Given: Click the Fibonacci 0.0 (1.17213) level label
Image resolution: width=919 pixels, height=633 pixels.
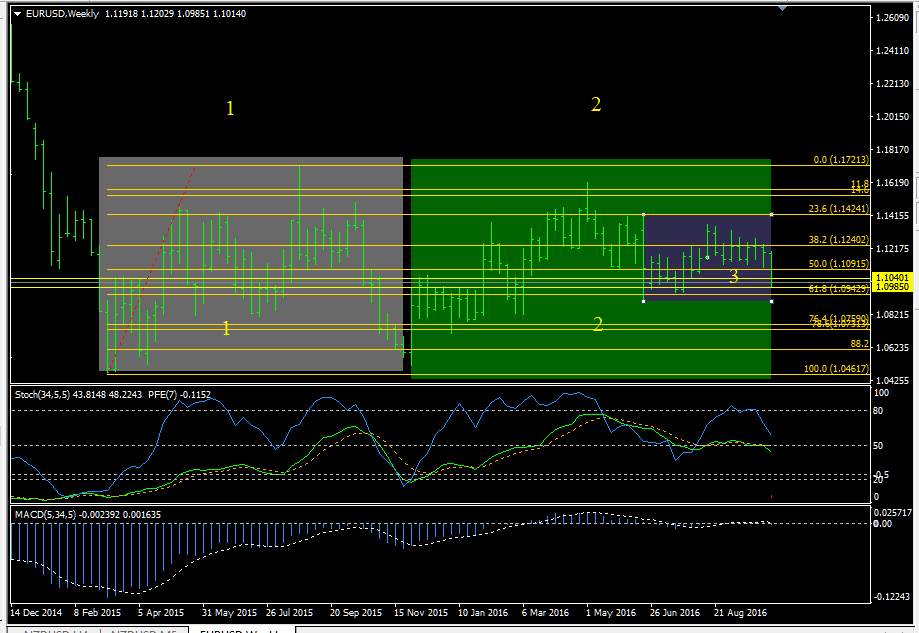Looking at the screenshot, I should coord(841,159).
